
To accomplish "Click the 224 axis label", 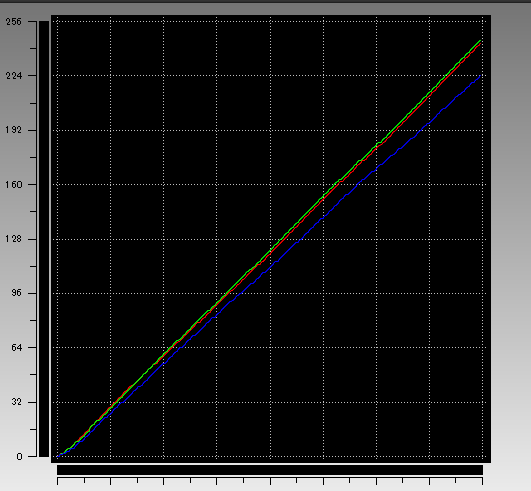I will pyautogui.click(x=14, y=76).
